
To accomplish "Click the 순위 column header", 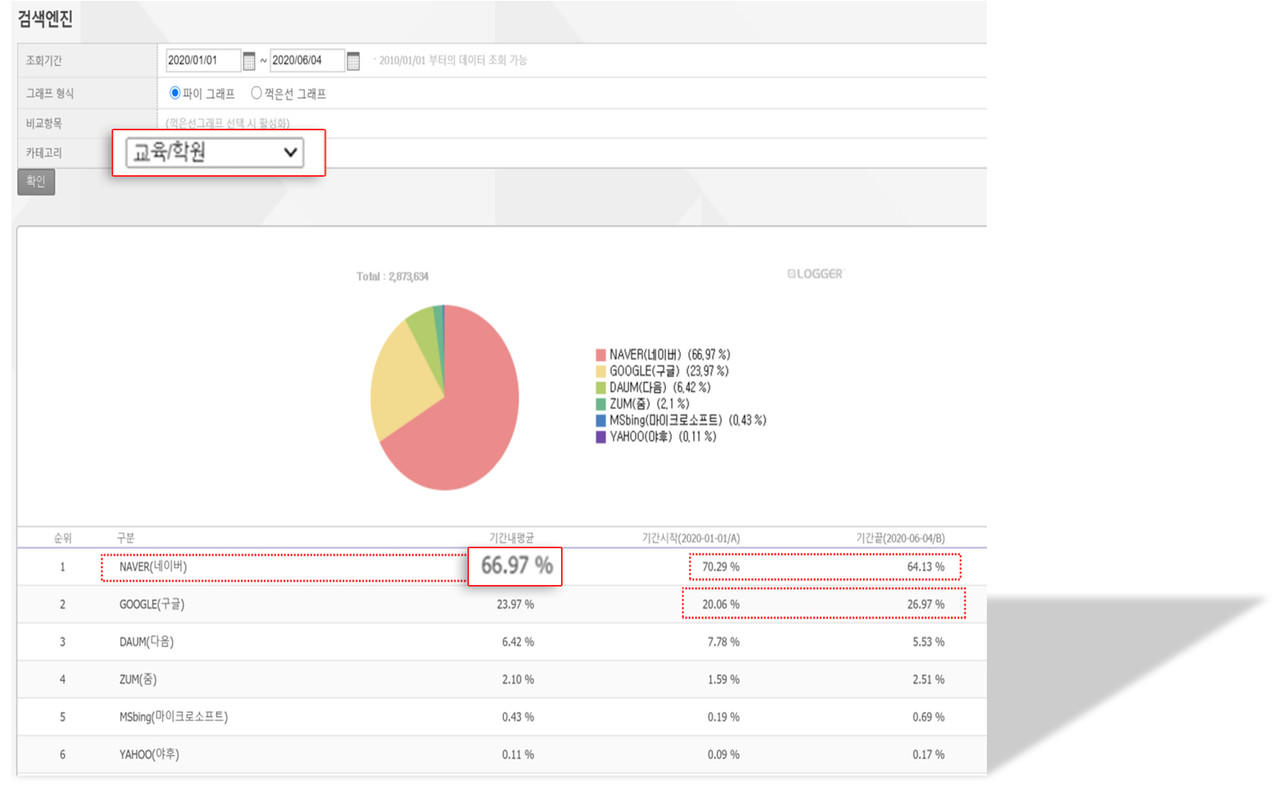I will point(62,538).
